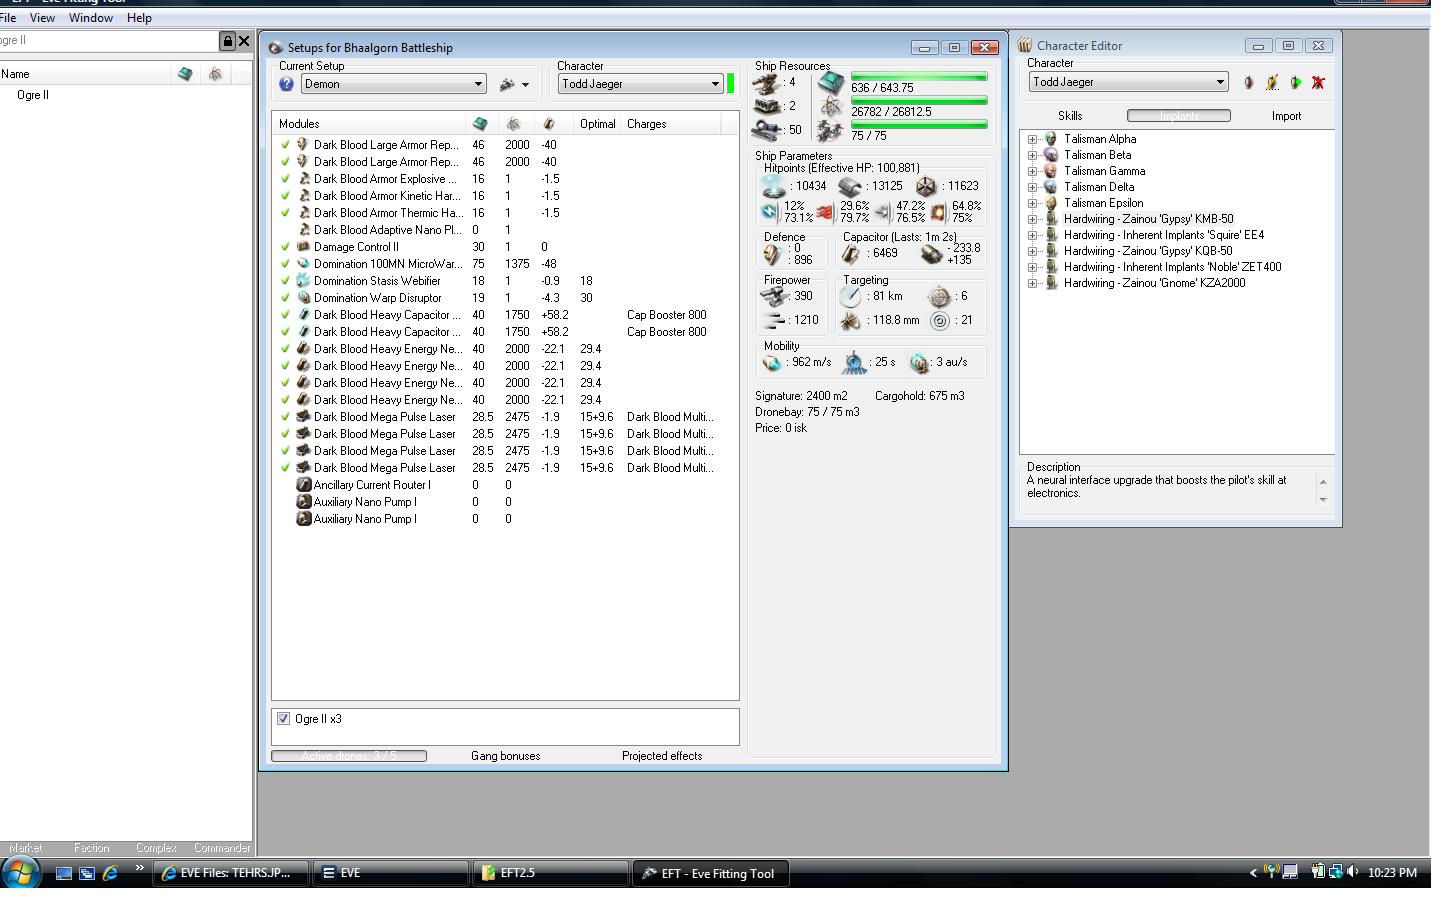Click the delete character red X icon
Screen dimensions: 1440x900
pos(1318,83)
